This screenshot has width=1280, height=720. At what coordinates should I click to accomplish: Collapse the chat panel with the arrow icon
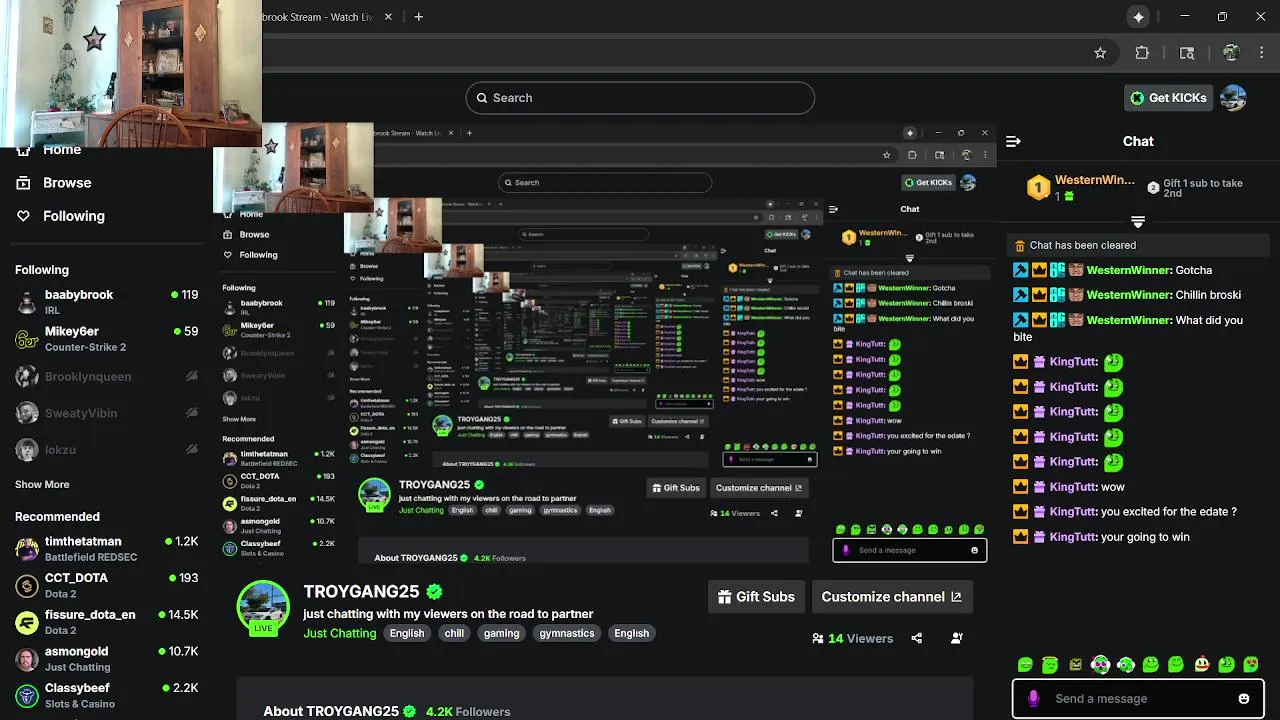[x=1013, y=141]
